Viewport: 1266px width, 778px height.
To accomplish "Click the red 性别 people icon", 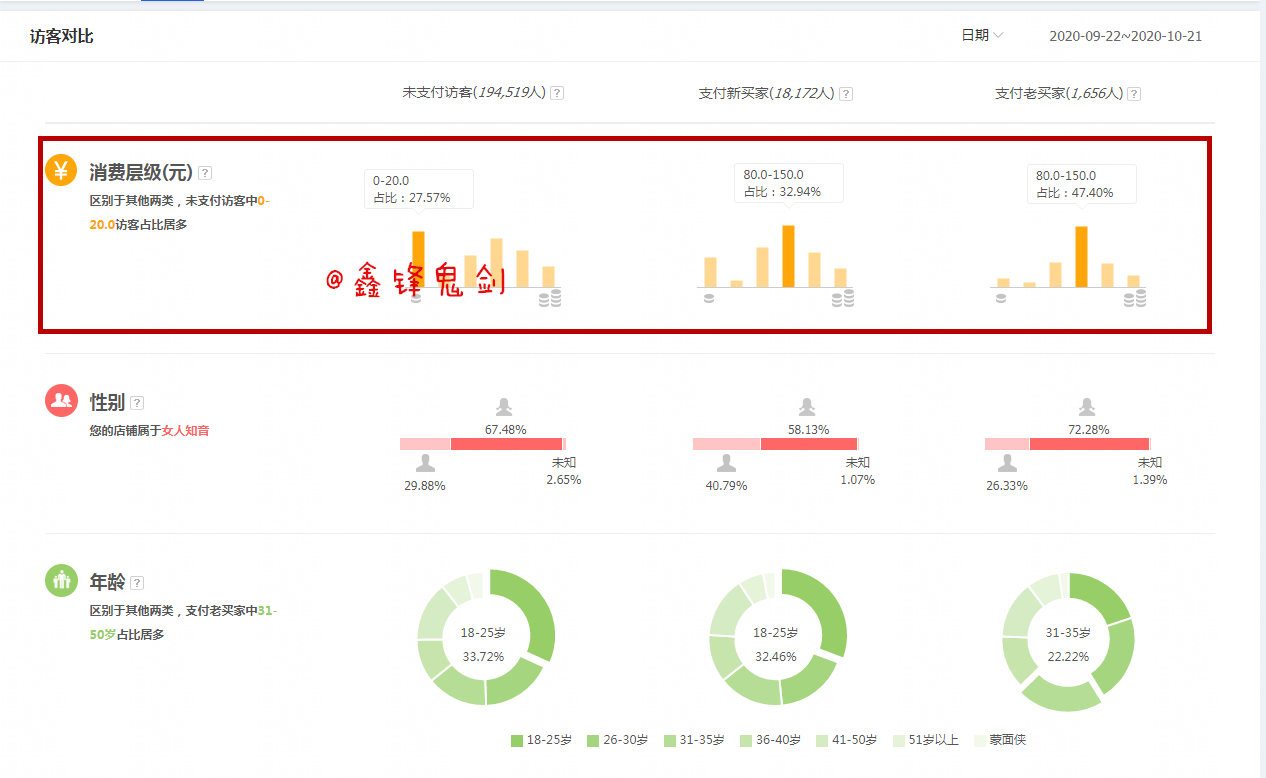I will [x=61, y=400].
